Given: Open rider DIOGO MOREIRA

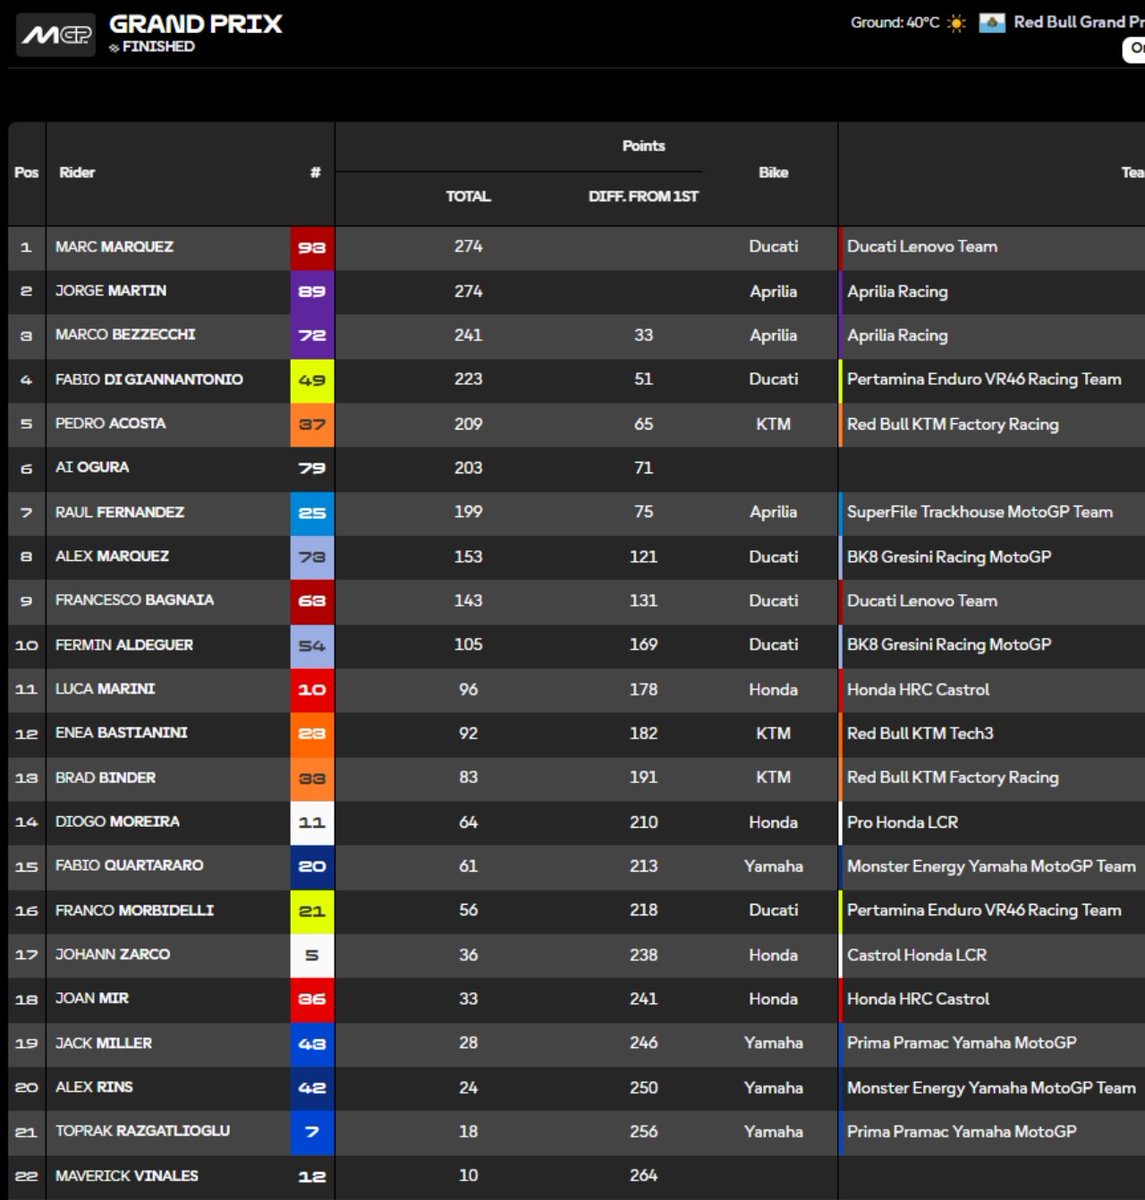Looking at the screenshot, I should pos(117,821).
